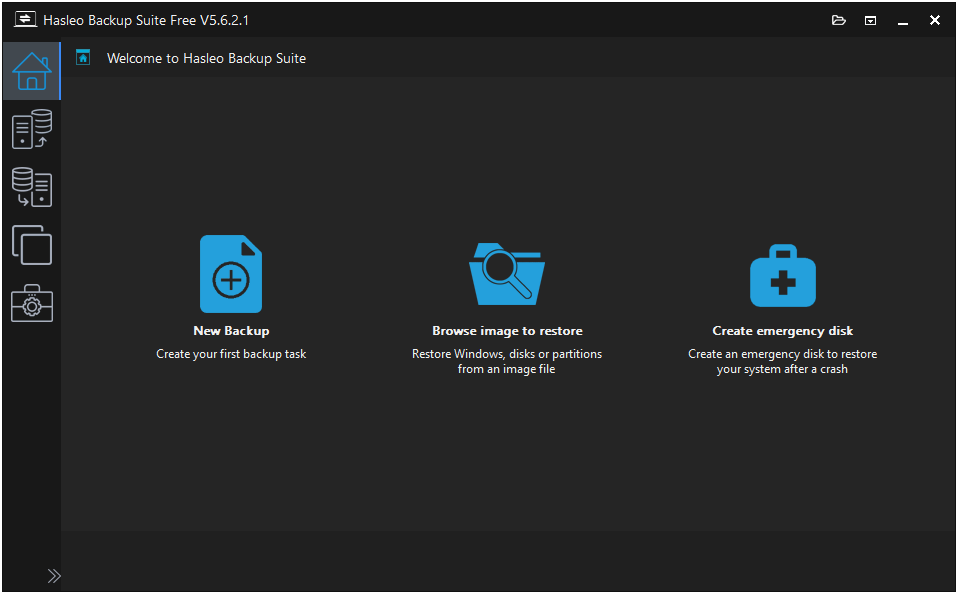Minimize the Hasleo Backup Suite window
The width and height of the screenshot is (960, 596).
(x=904, y=21)
